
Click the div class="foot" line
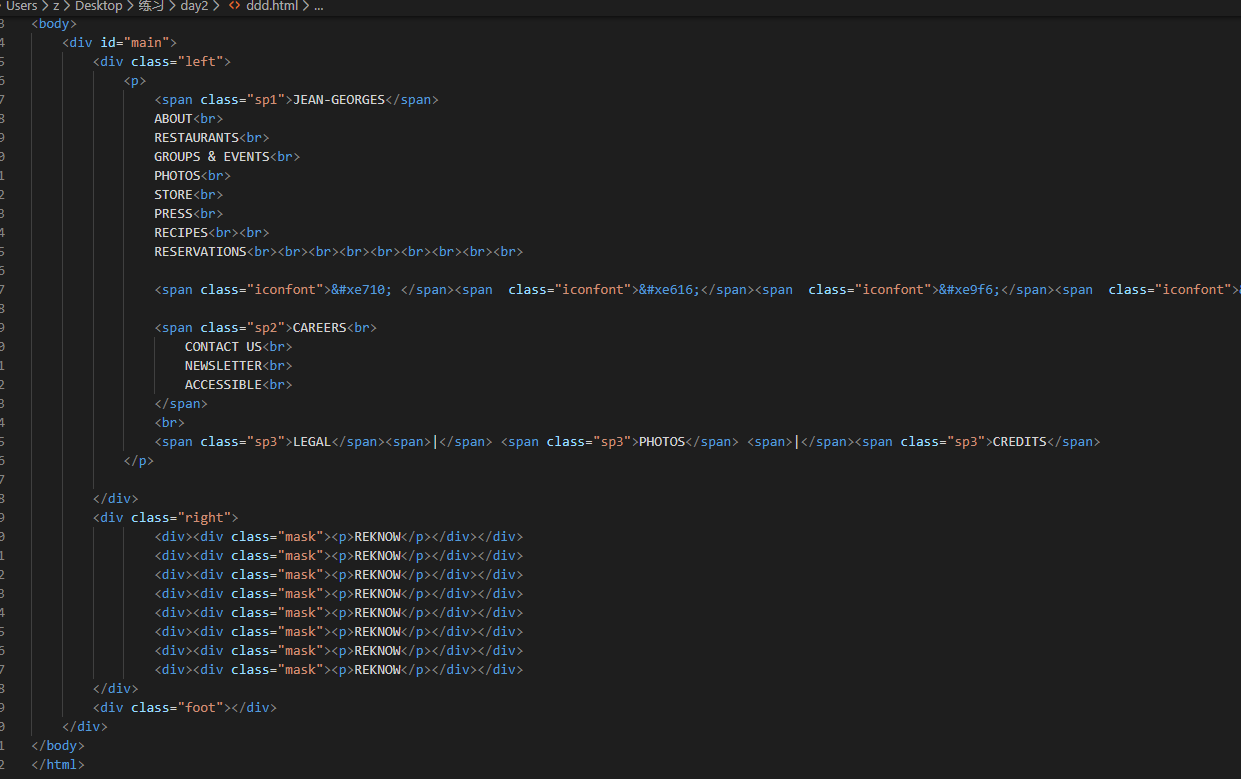pyautogui.click(x=185, y=708)
